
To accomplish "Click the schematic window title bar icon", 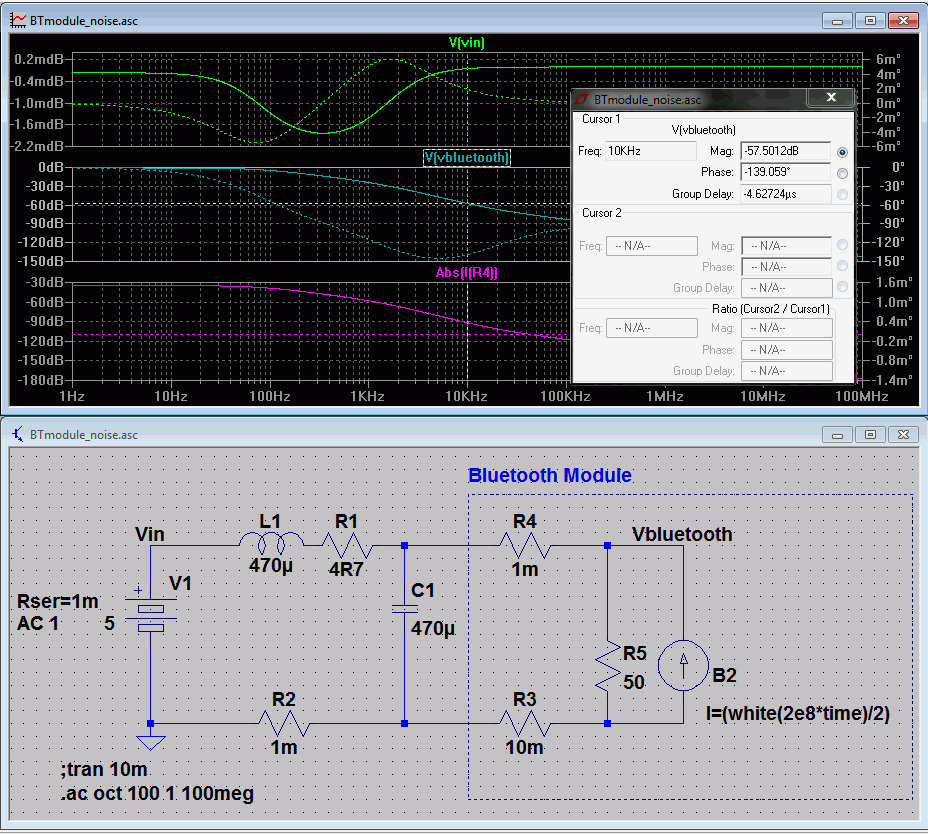I will [x=18, y=435].
